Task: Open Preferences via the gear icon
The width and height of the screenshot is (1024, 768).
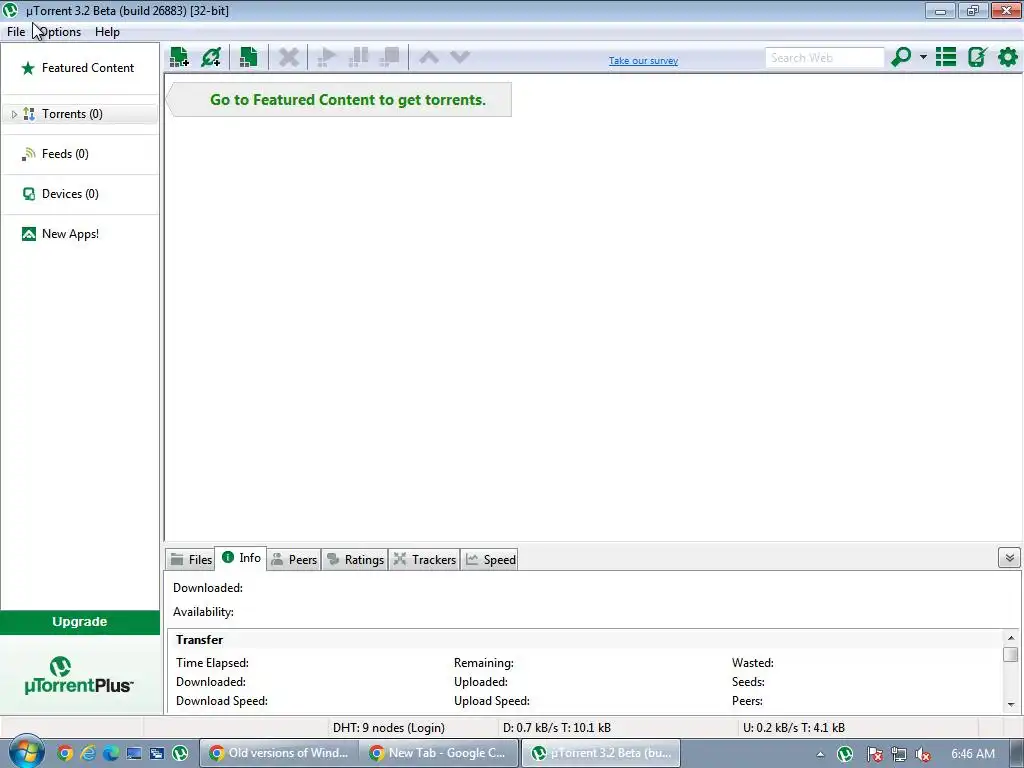Action: (x=1008, y=57)
